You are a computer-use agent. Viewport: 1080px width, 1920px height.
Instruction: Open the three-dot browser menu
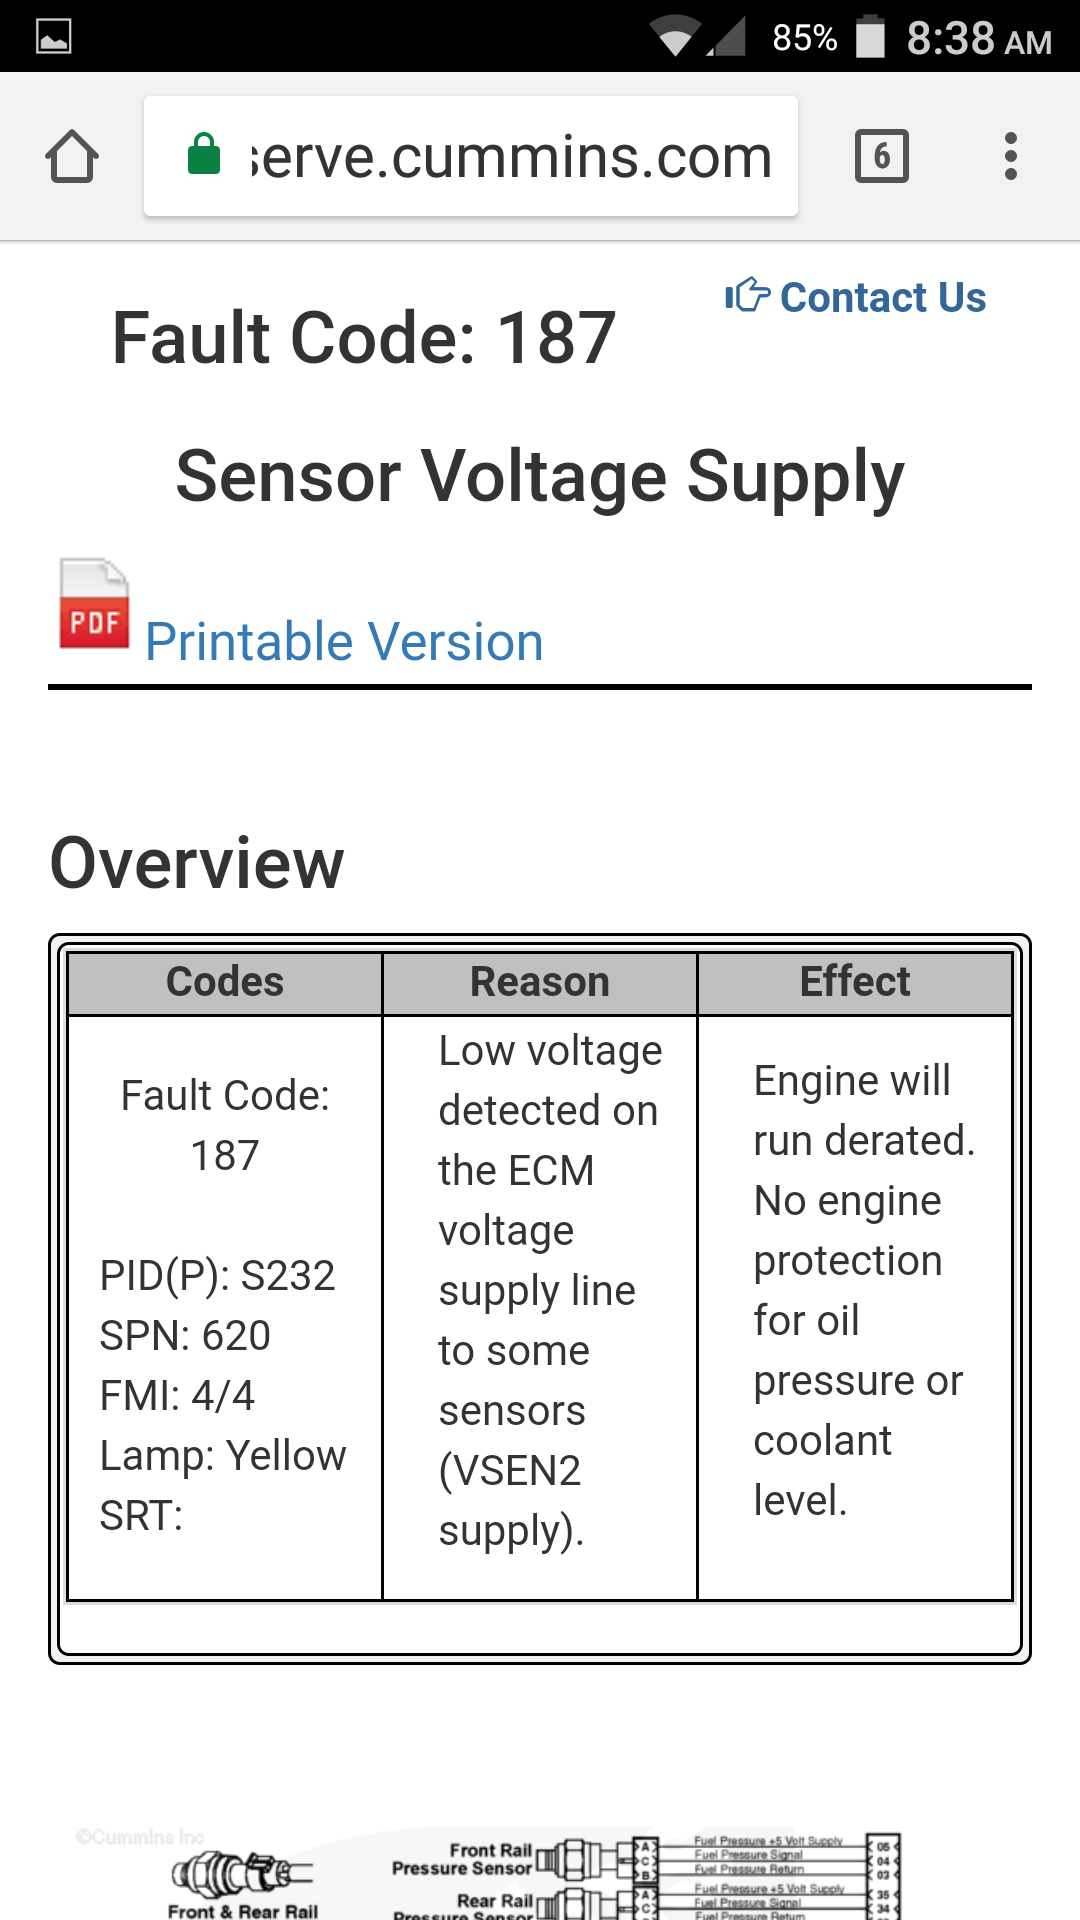[1010, 156]
